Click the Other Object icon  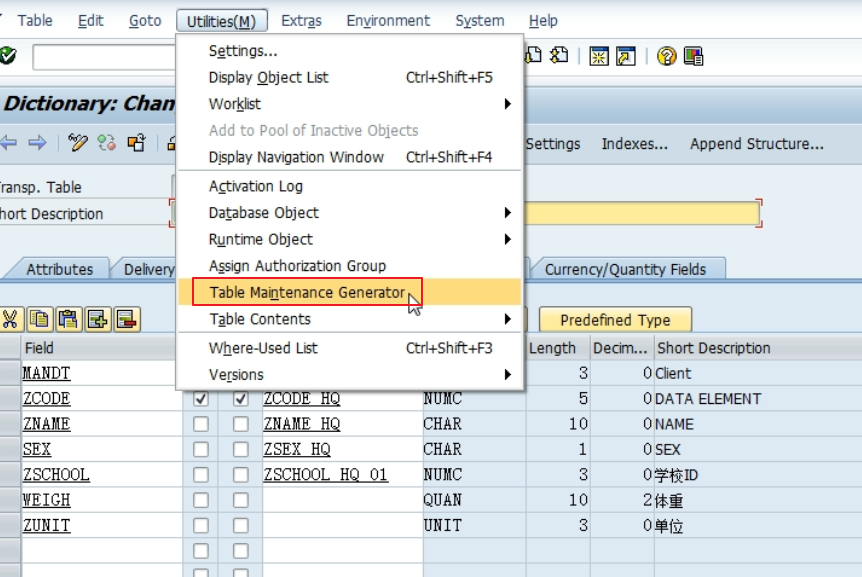[x=136, y=143]
